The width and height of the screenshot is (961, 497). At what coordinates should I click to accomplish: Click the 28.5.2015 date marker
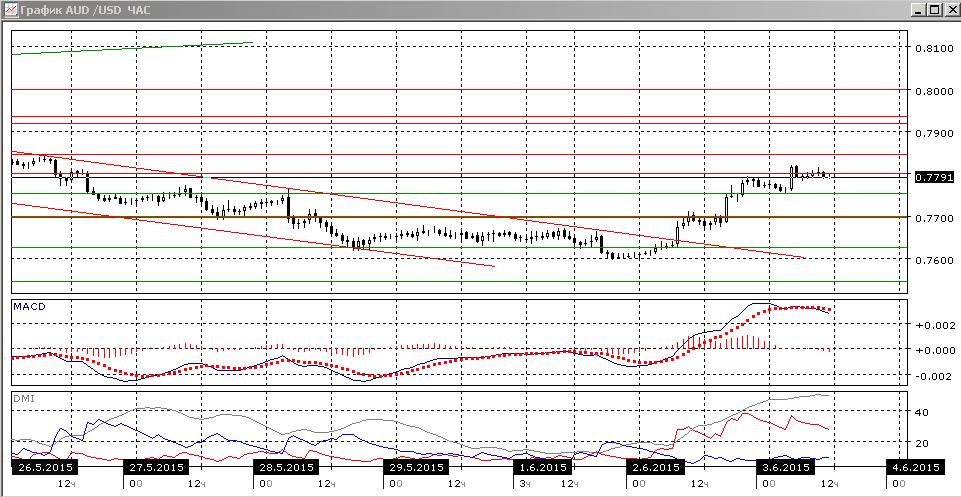pos(283,467)
